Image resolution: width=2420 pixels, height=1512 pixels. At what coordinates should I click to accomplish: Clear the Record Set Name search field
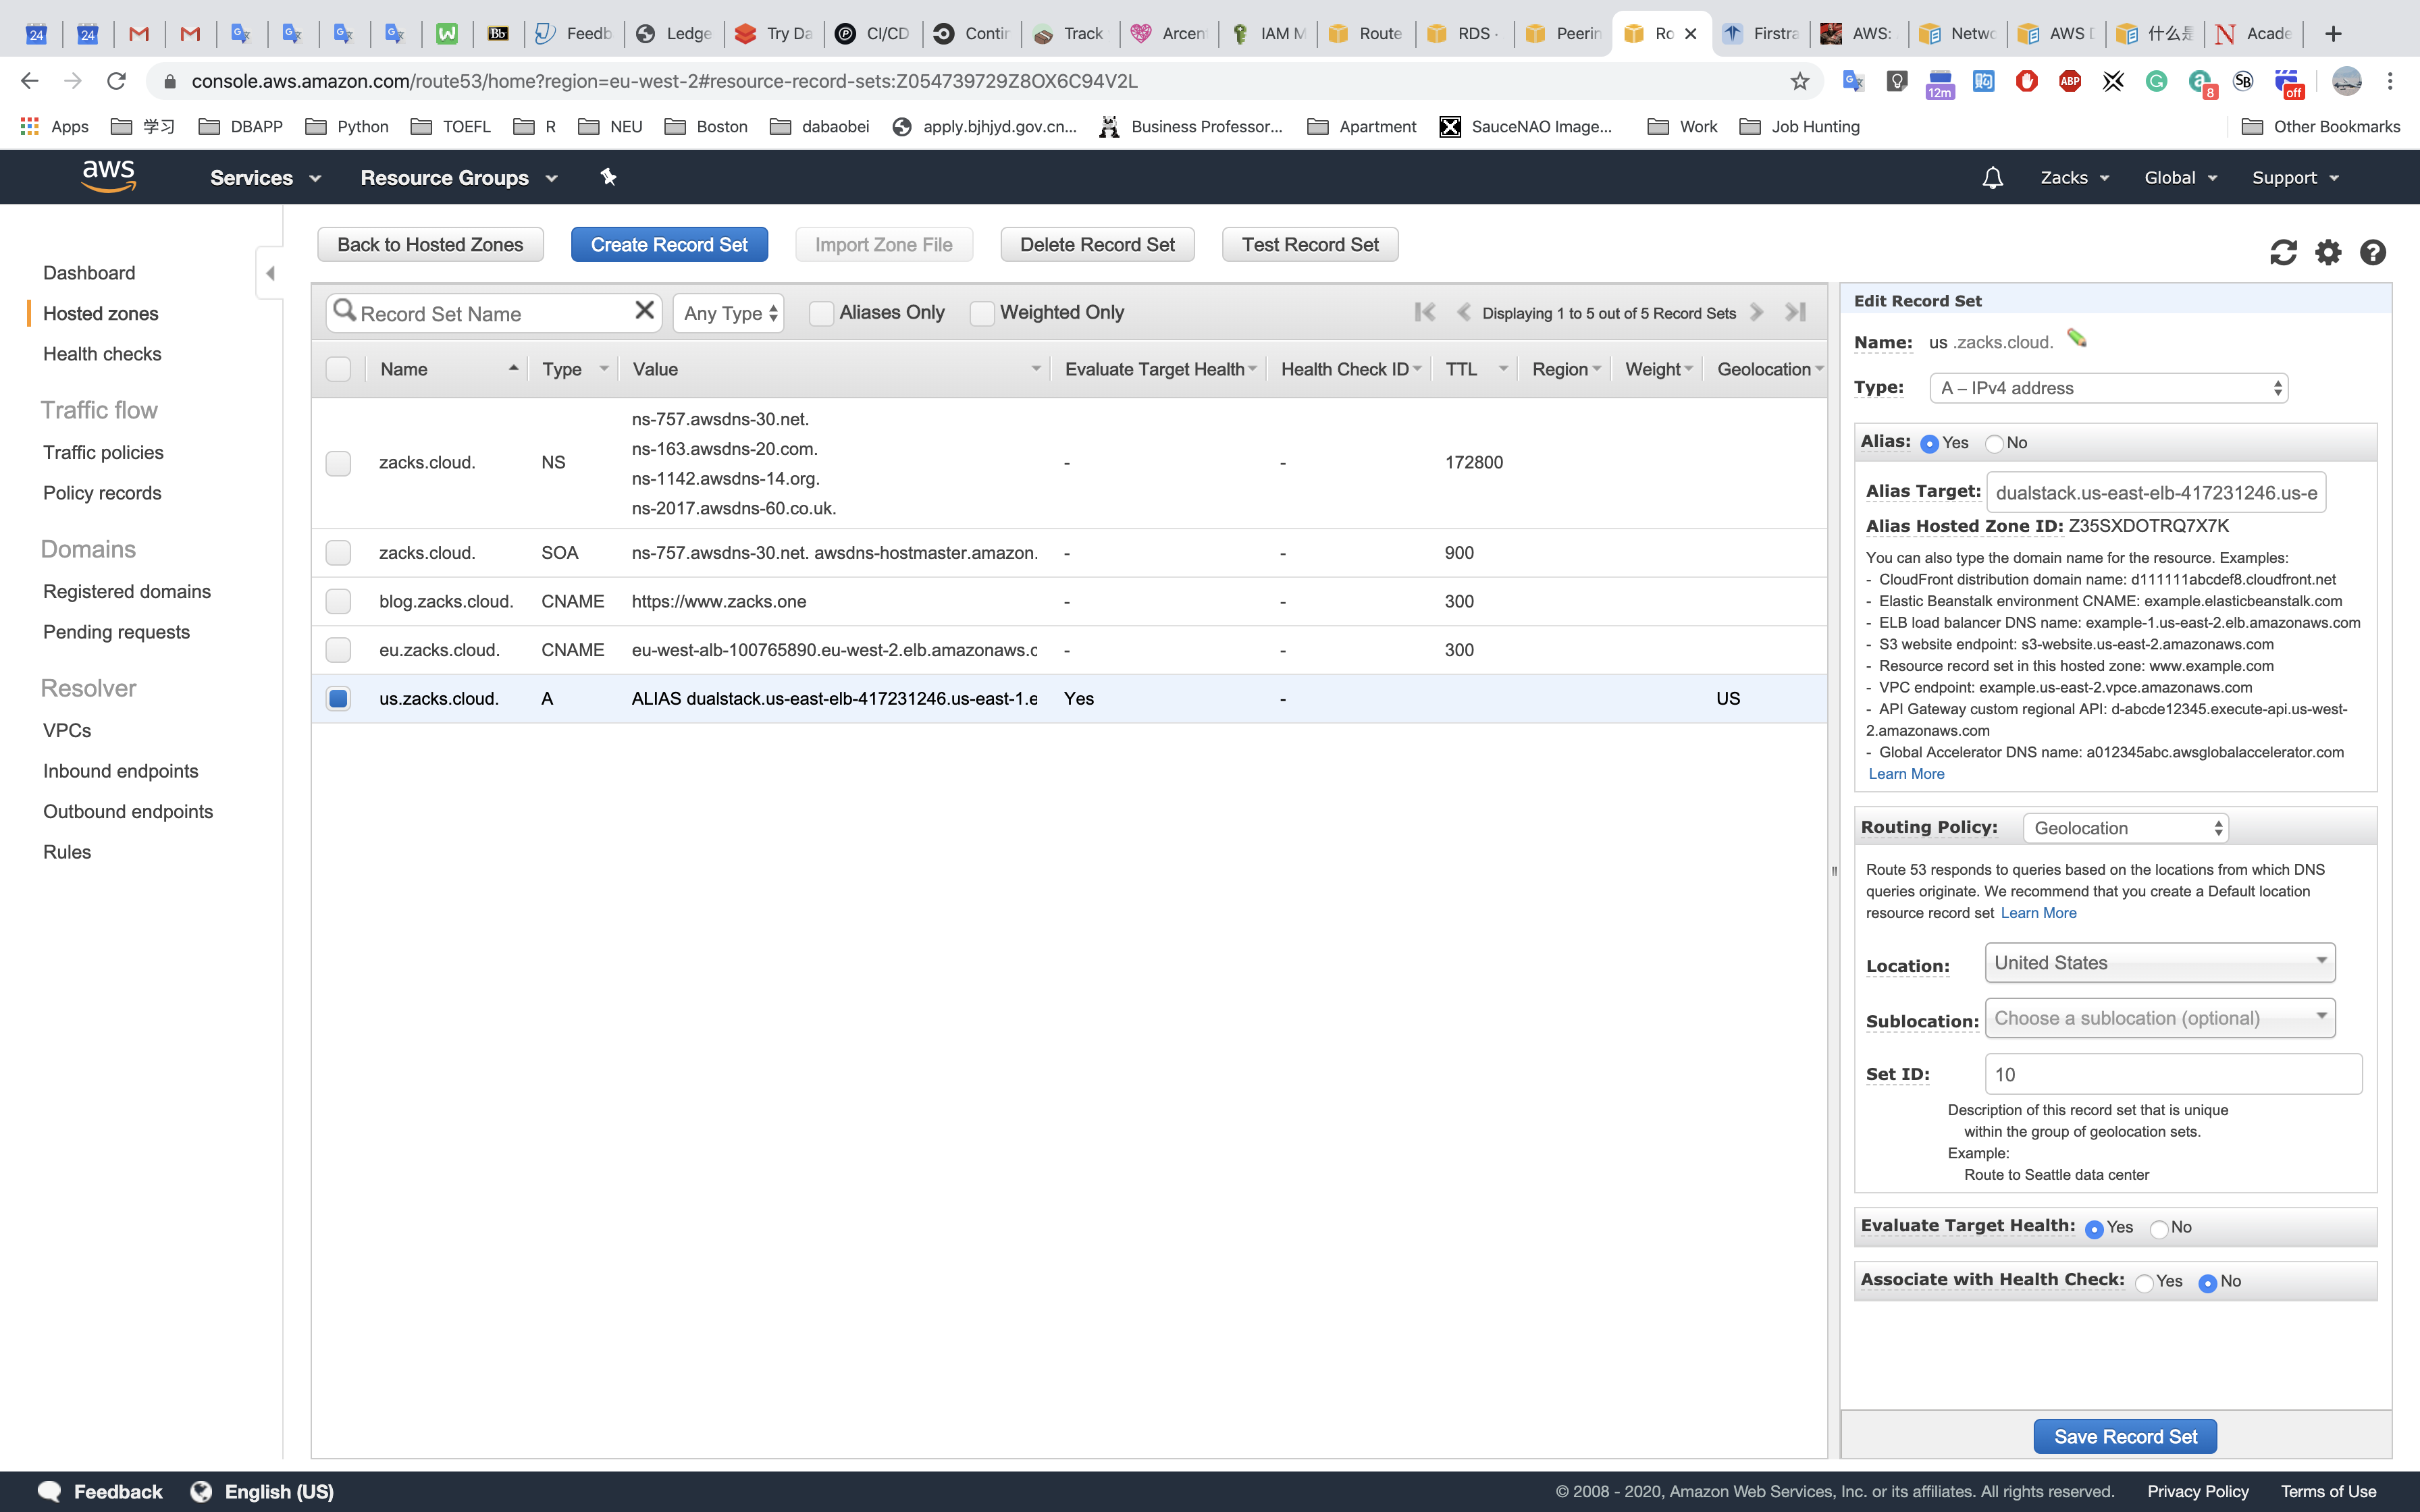click(644, 311)
